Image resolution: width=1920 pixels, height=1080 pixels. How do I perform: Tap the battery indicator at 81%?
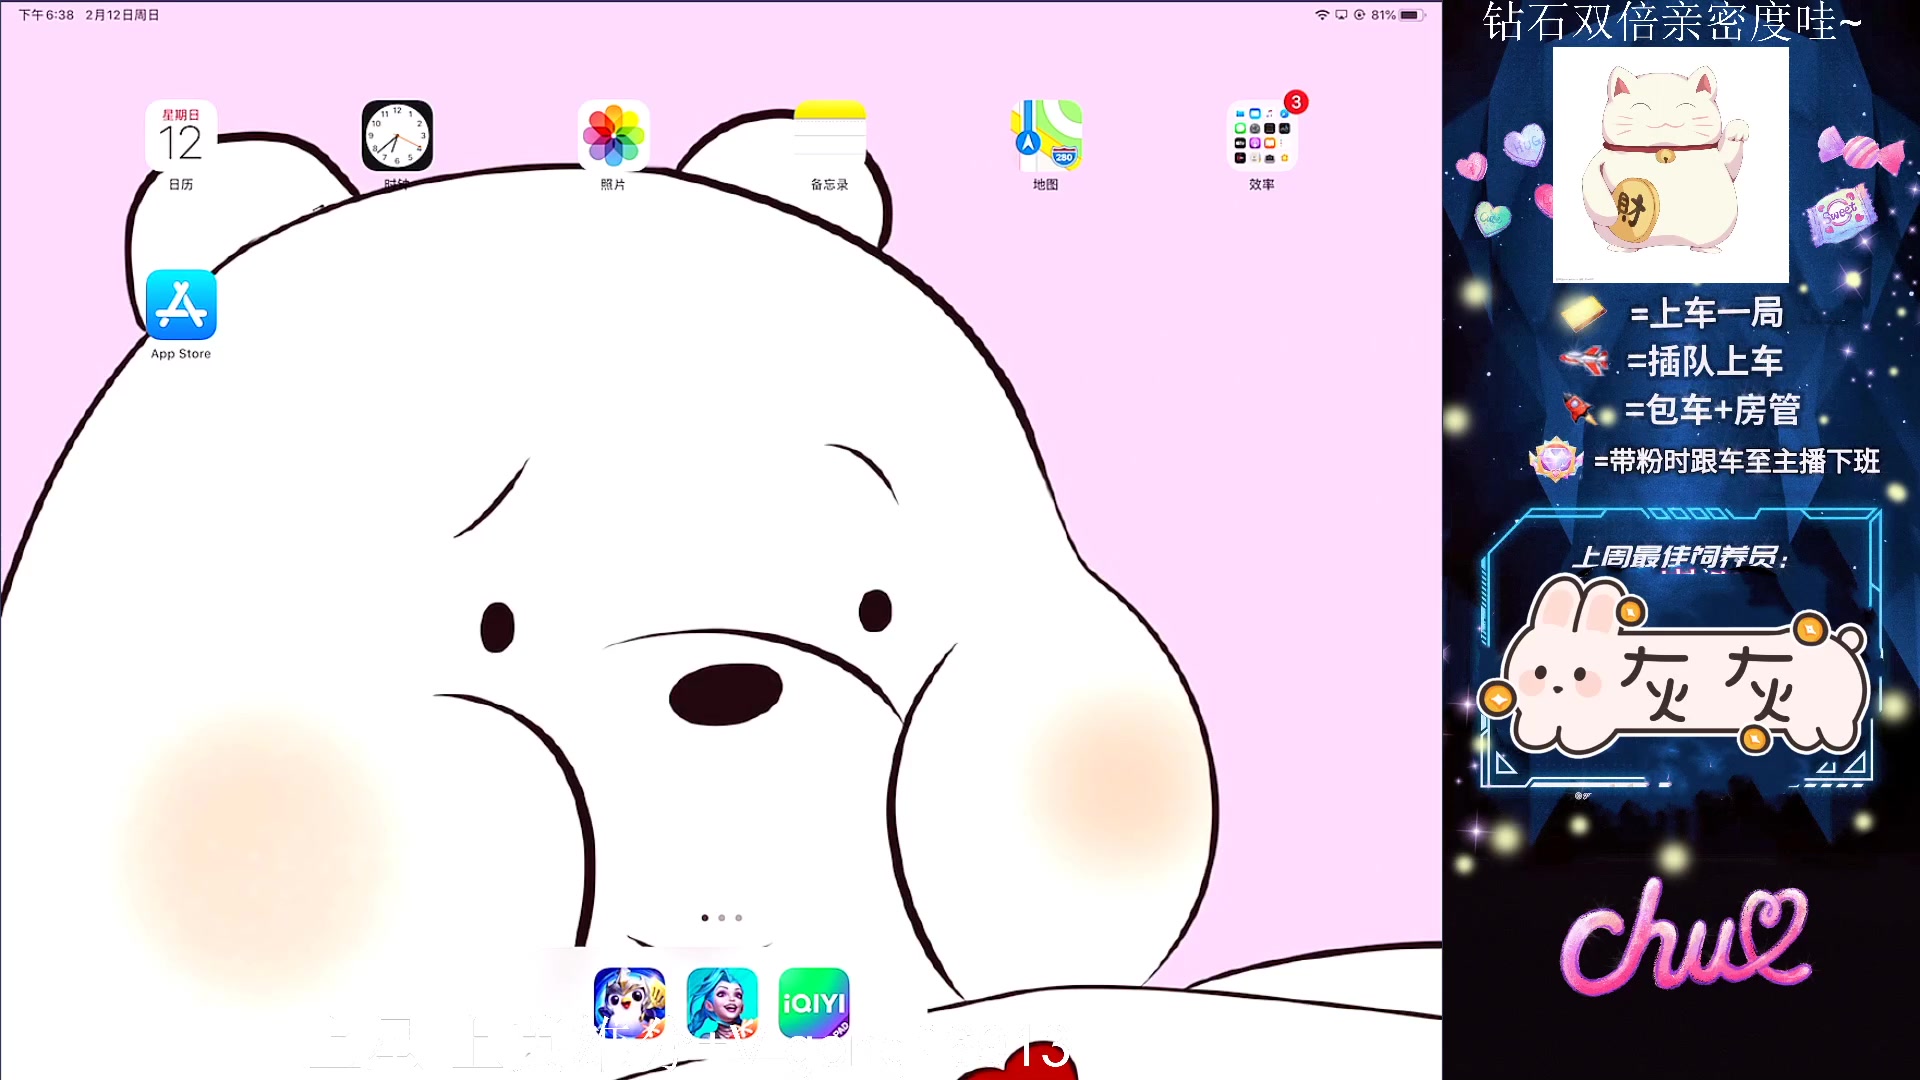coord(1410,15)
